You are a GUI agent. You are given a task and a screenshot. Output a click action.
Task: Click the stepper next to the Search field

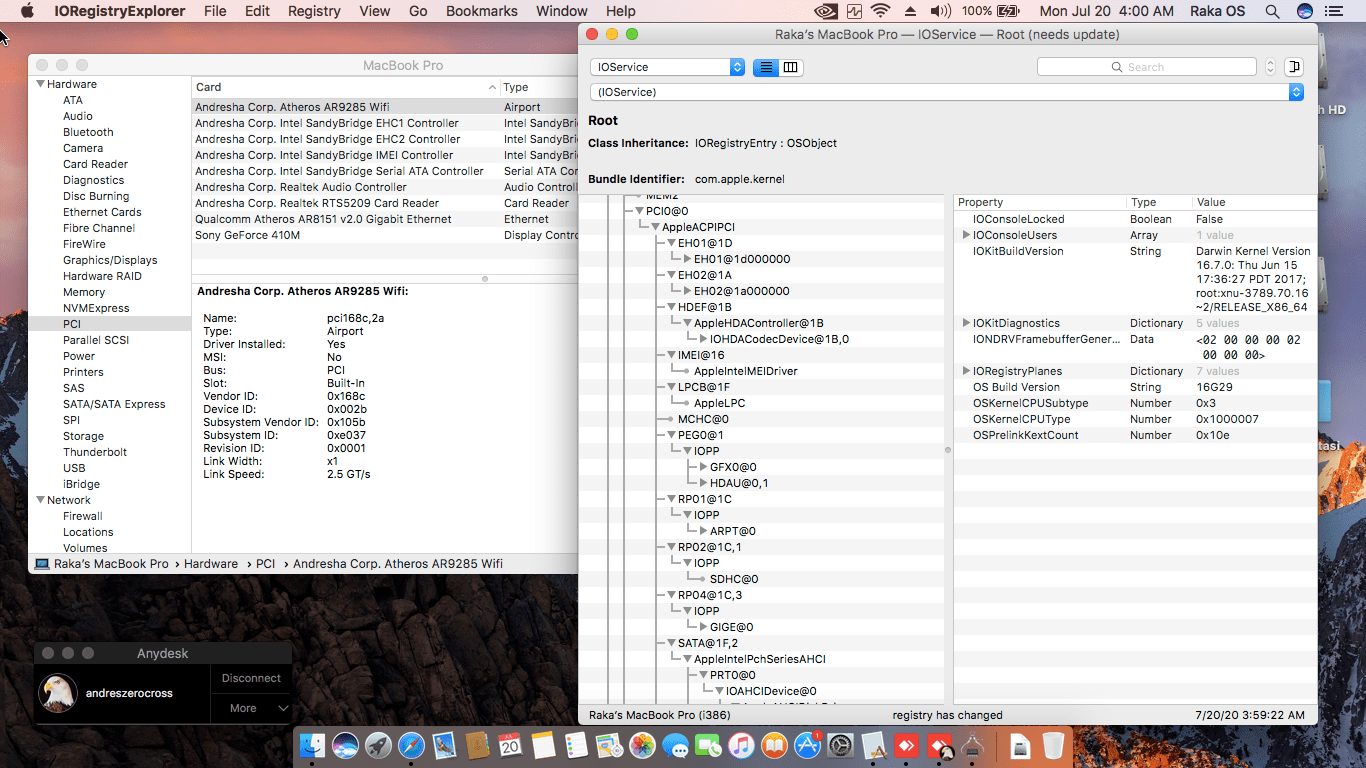[1271, 67]
